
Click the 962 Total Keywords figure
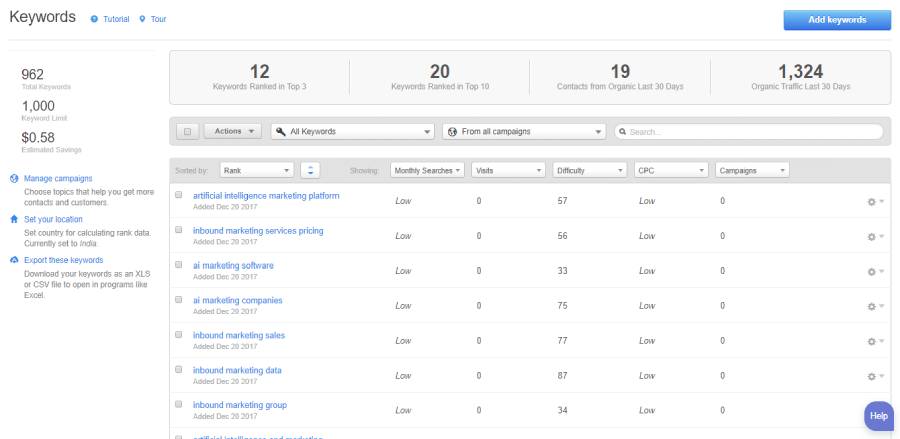tap(32, 75)
